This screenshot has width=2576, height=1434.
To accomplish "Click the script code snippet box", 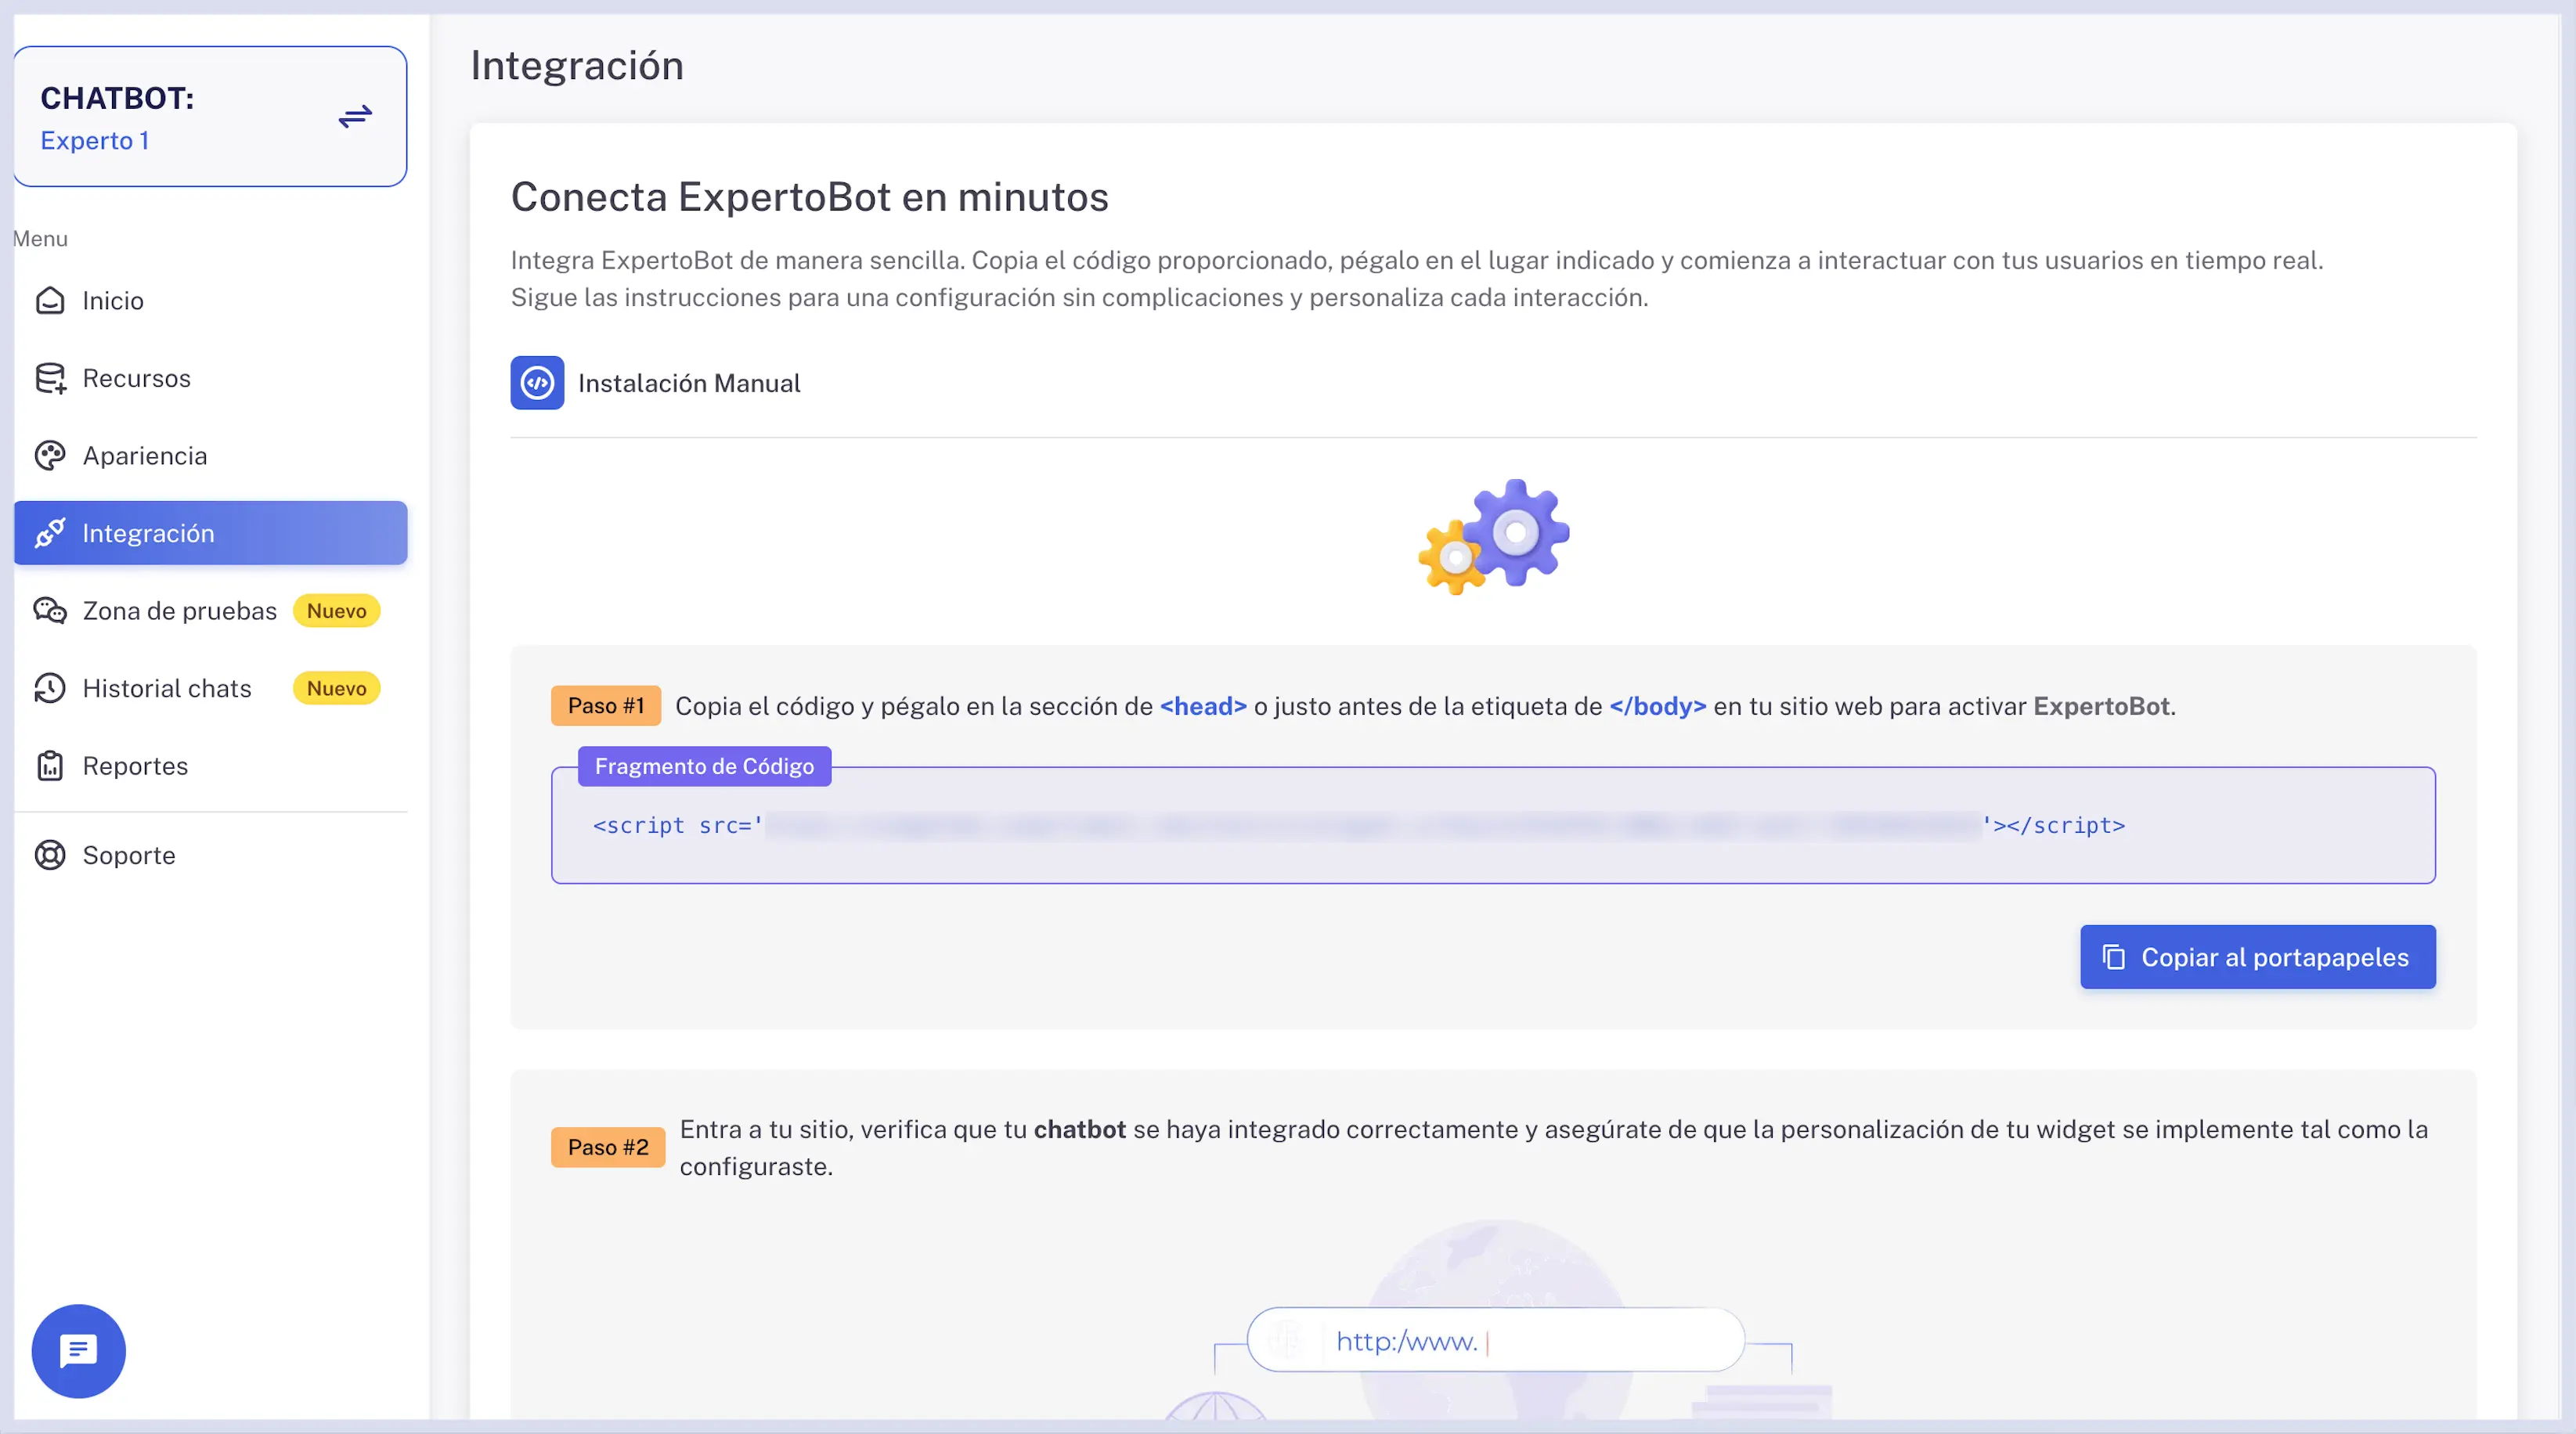I will [1493, 825].
